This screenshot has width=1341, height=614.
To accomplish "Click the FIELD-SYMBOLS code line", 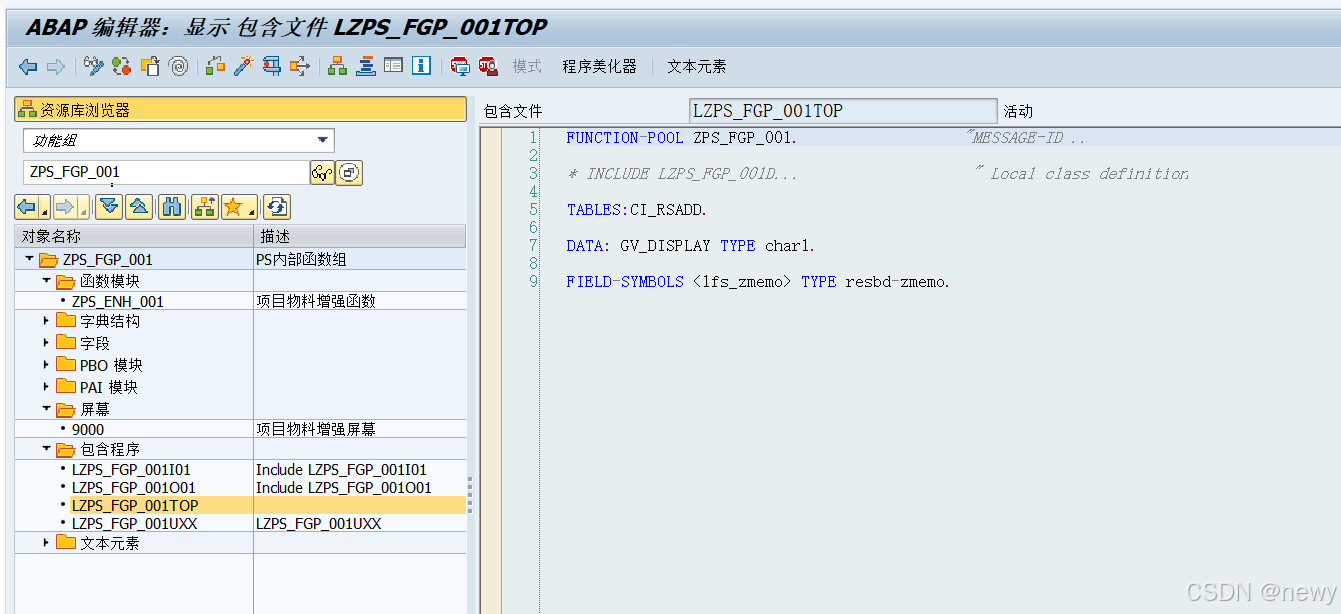I will coord(758,282).
